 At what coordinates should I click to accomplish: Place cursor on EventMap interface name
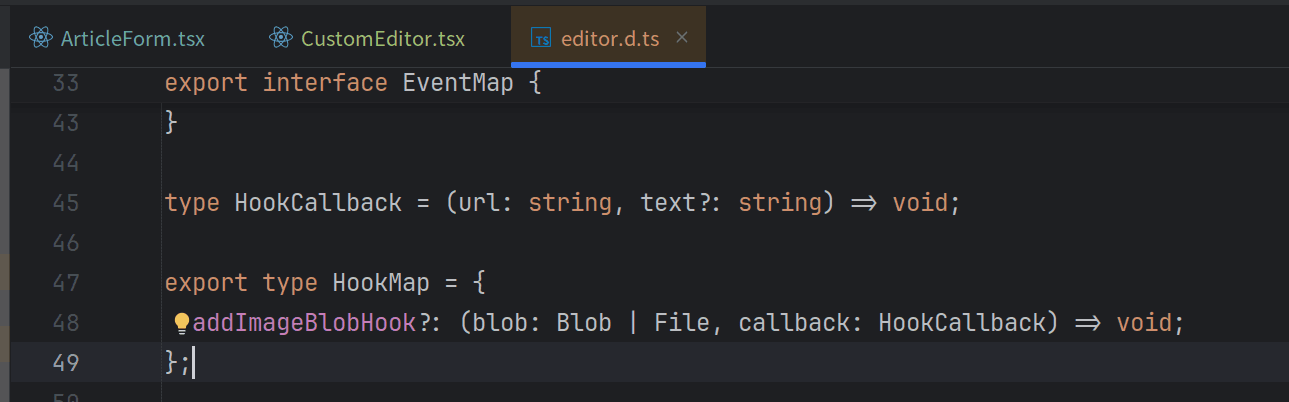pyautogui.click(x=457, y=83)
